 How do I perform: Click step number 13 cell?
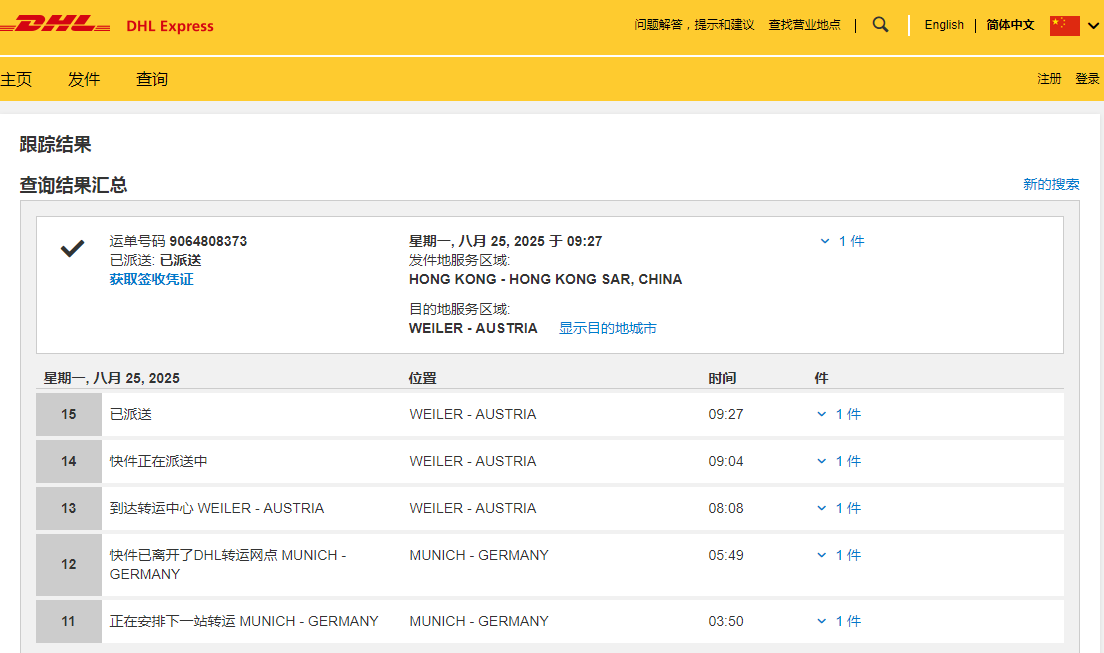[69, 508]
